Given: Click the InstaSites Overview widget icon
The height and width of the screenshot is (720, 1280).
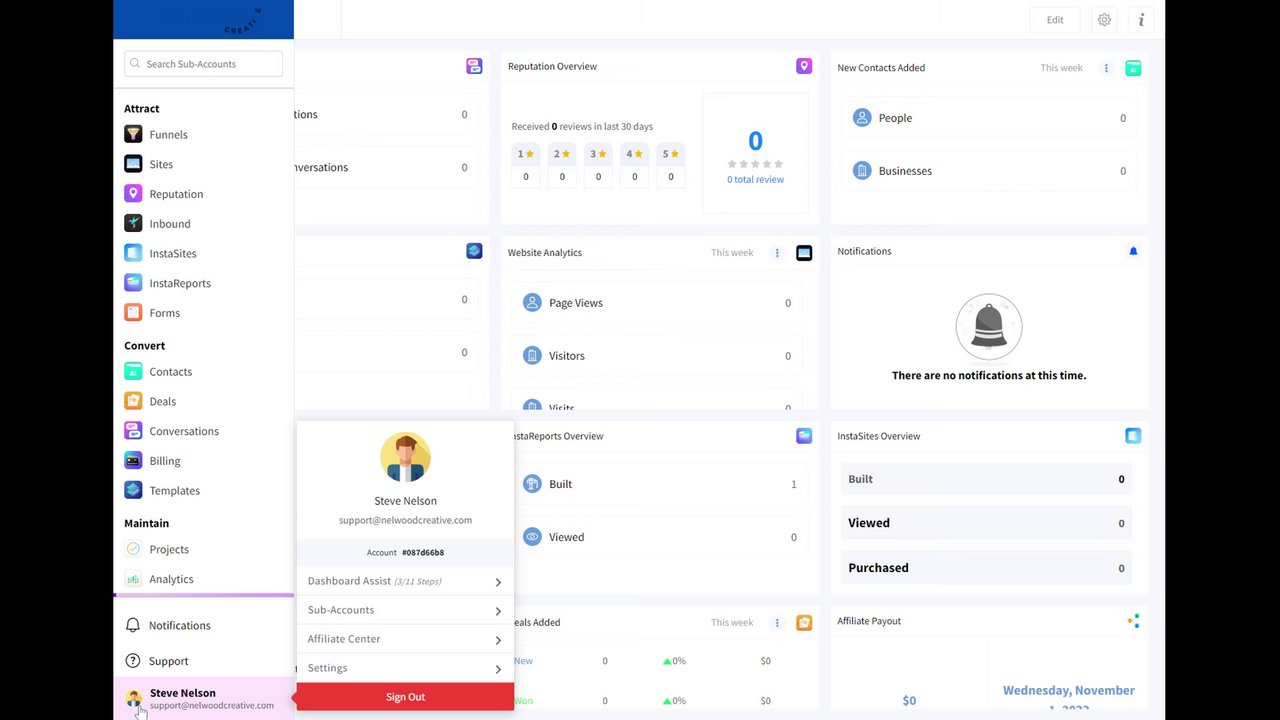Looking at the screenshot, I should pos(1133,436).
